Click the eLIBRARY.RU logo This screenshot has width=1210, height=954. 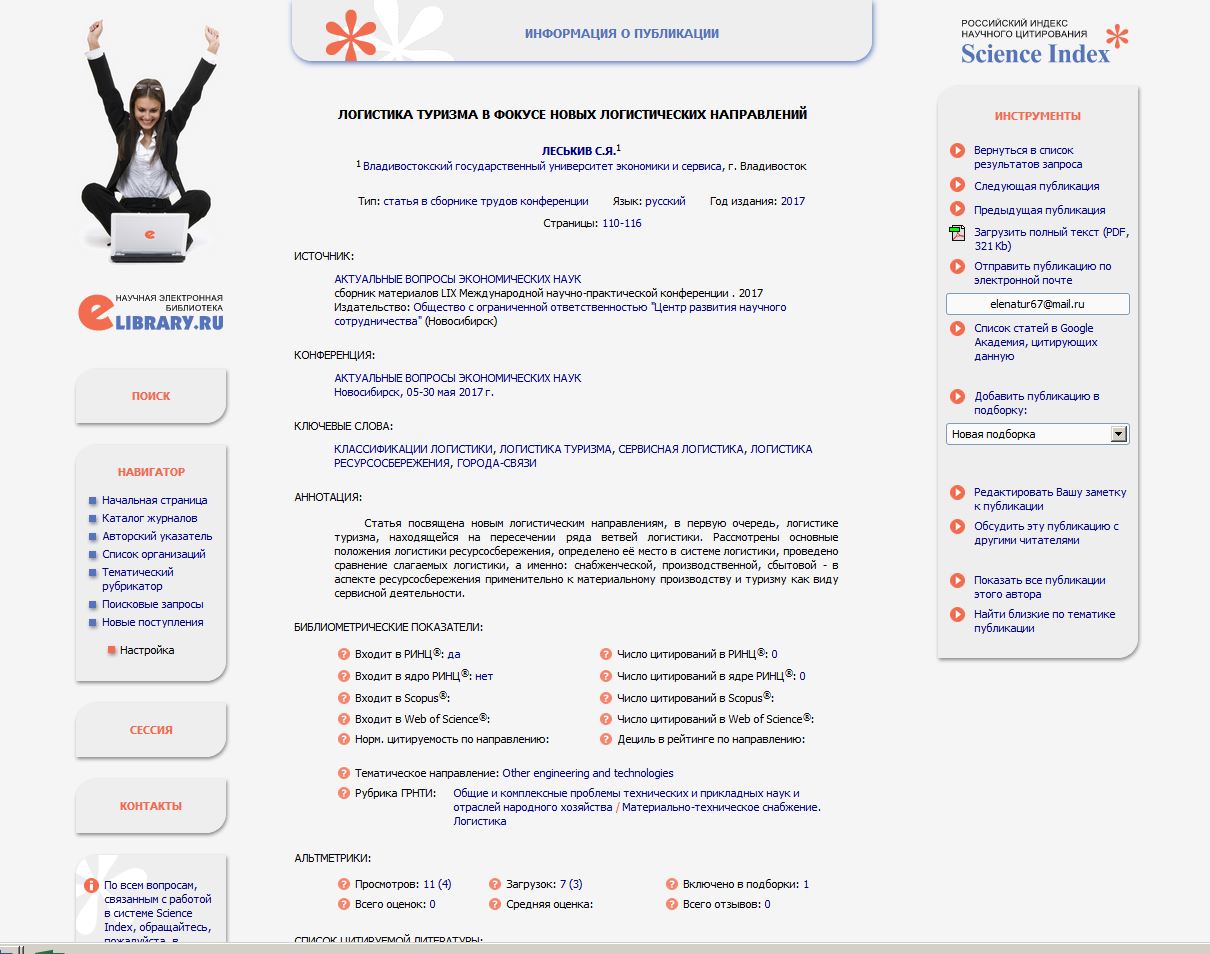click(151, 311)
